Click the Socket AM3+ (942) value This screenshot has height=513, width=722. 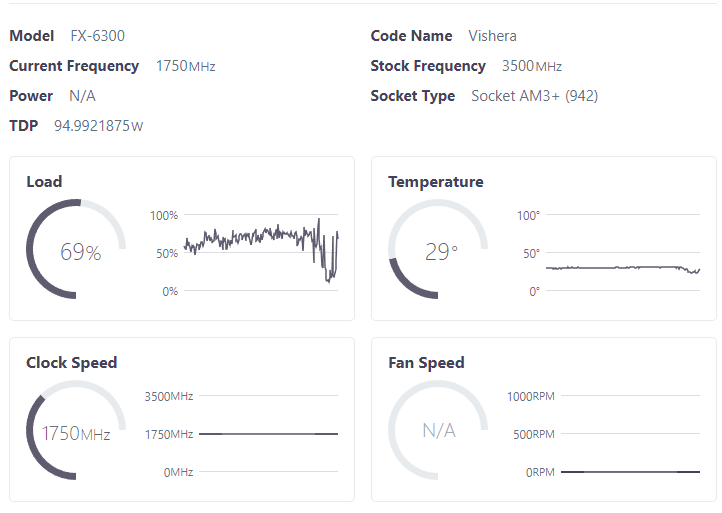click(x=534, y=96)
